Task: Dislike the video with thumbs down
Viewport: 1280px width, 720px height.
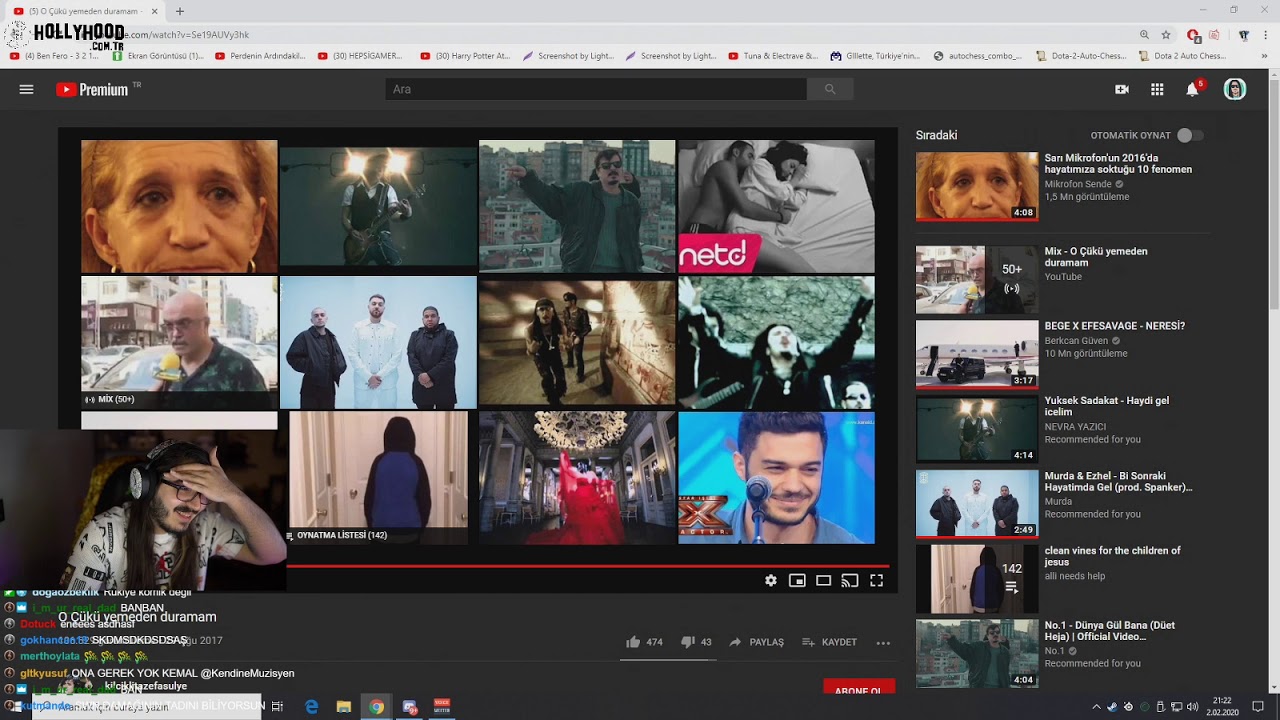Action: click(x=688, y=642)
